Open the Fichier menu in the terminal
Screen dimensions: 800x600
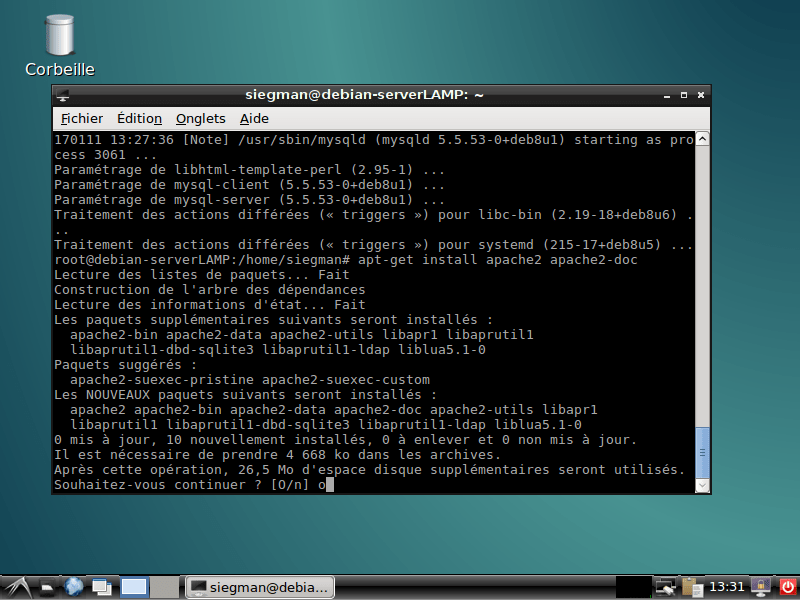pos(81,118)
